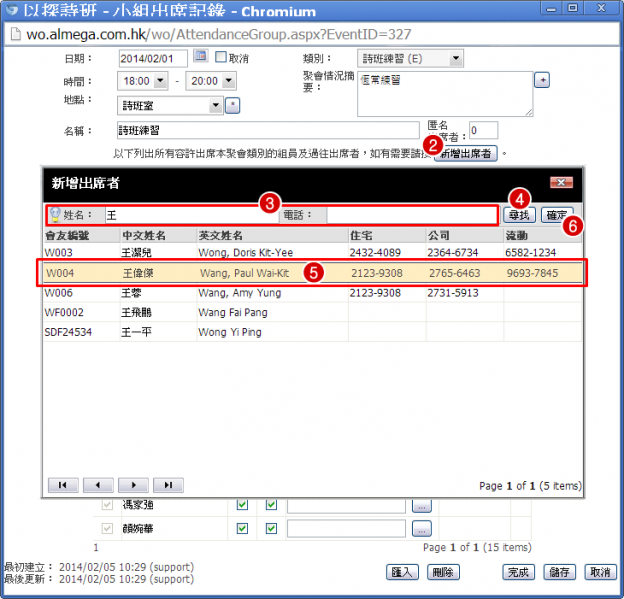Image resolution: width=624 pixels, height=599 pixels.
Task: Toggle first green checkbox for 馮家強
Action: 242,505
